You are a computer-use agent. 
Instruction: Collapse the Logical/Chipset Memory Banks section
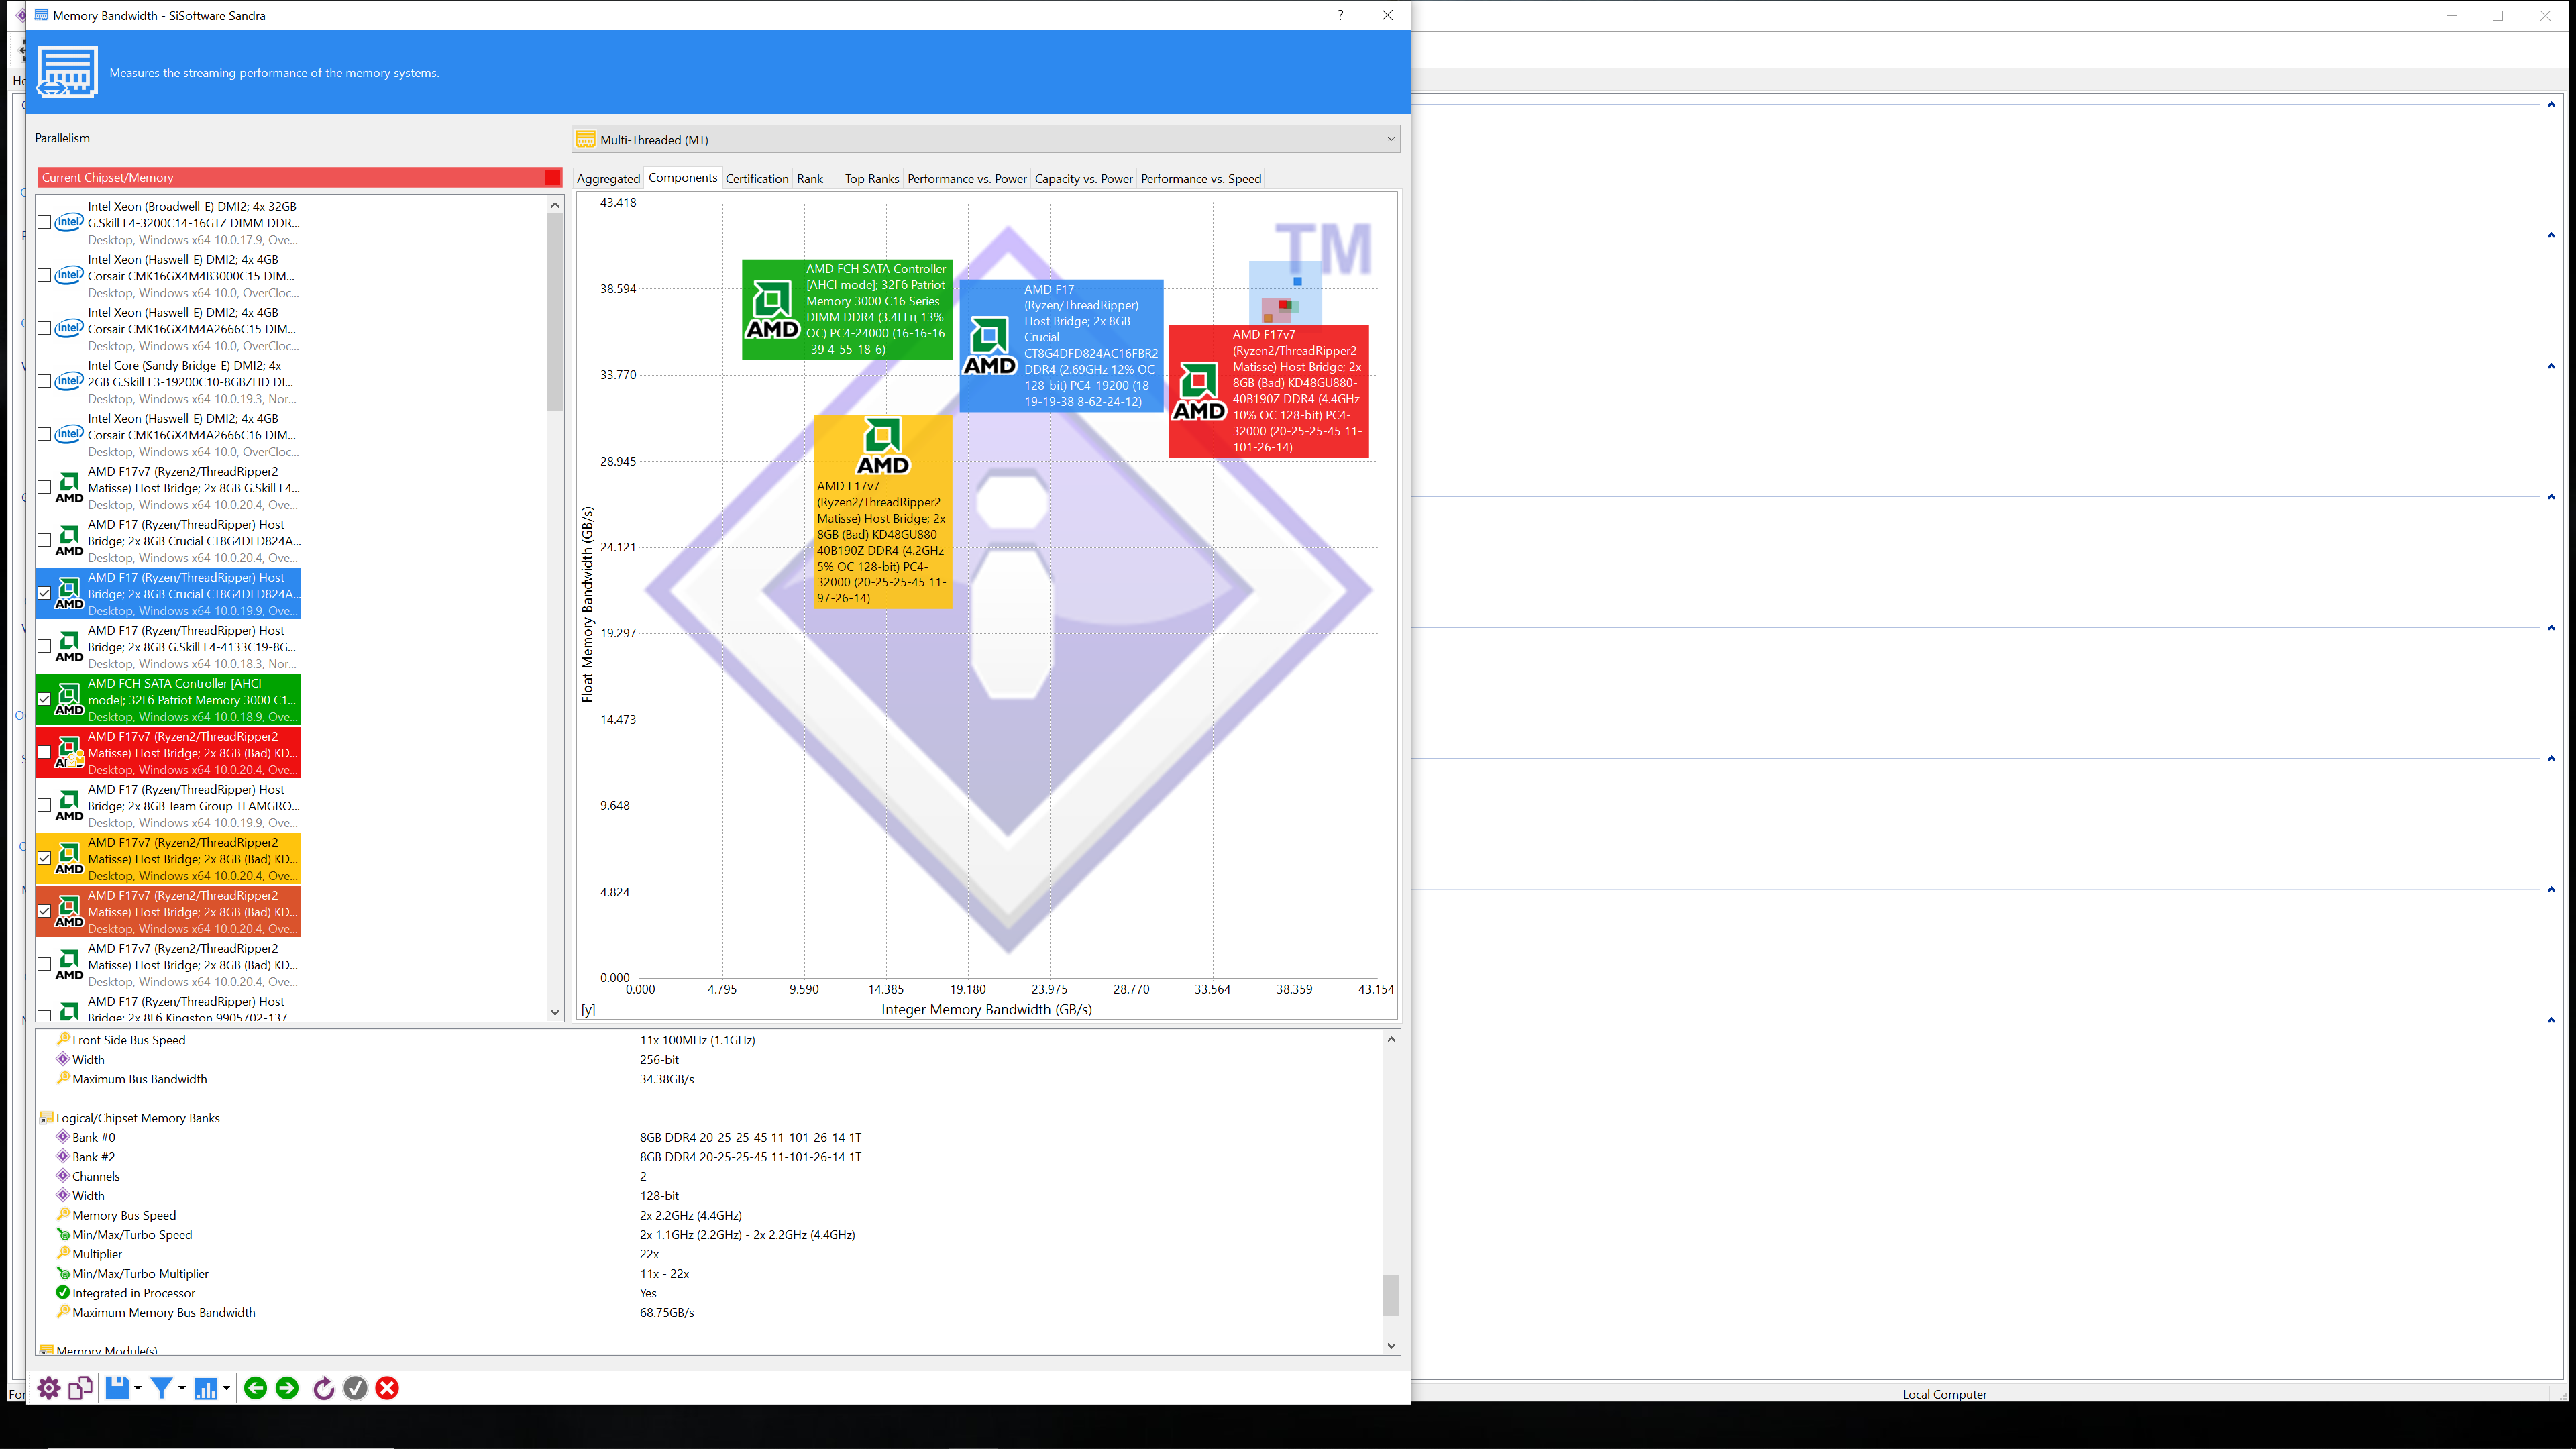coord(45,1118)
